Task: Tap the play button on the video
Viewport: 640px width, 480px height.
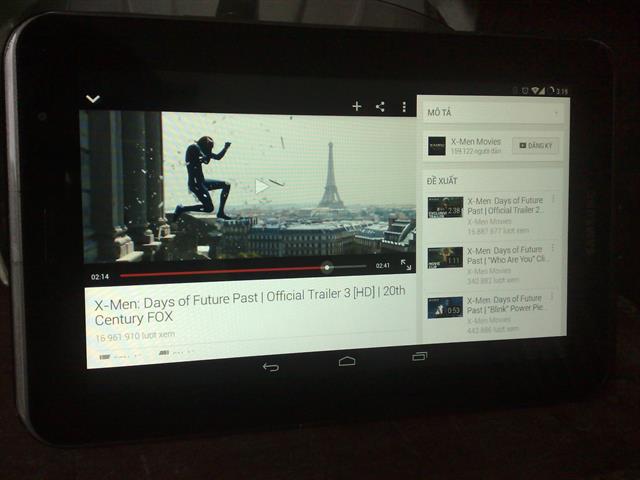Action: click(x=262, y=187)
